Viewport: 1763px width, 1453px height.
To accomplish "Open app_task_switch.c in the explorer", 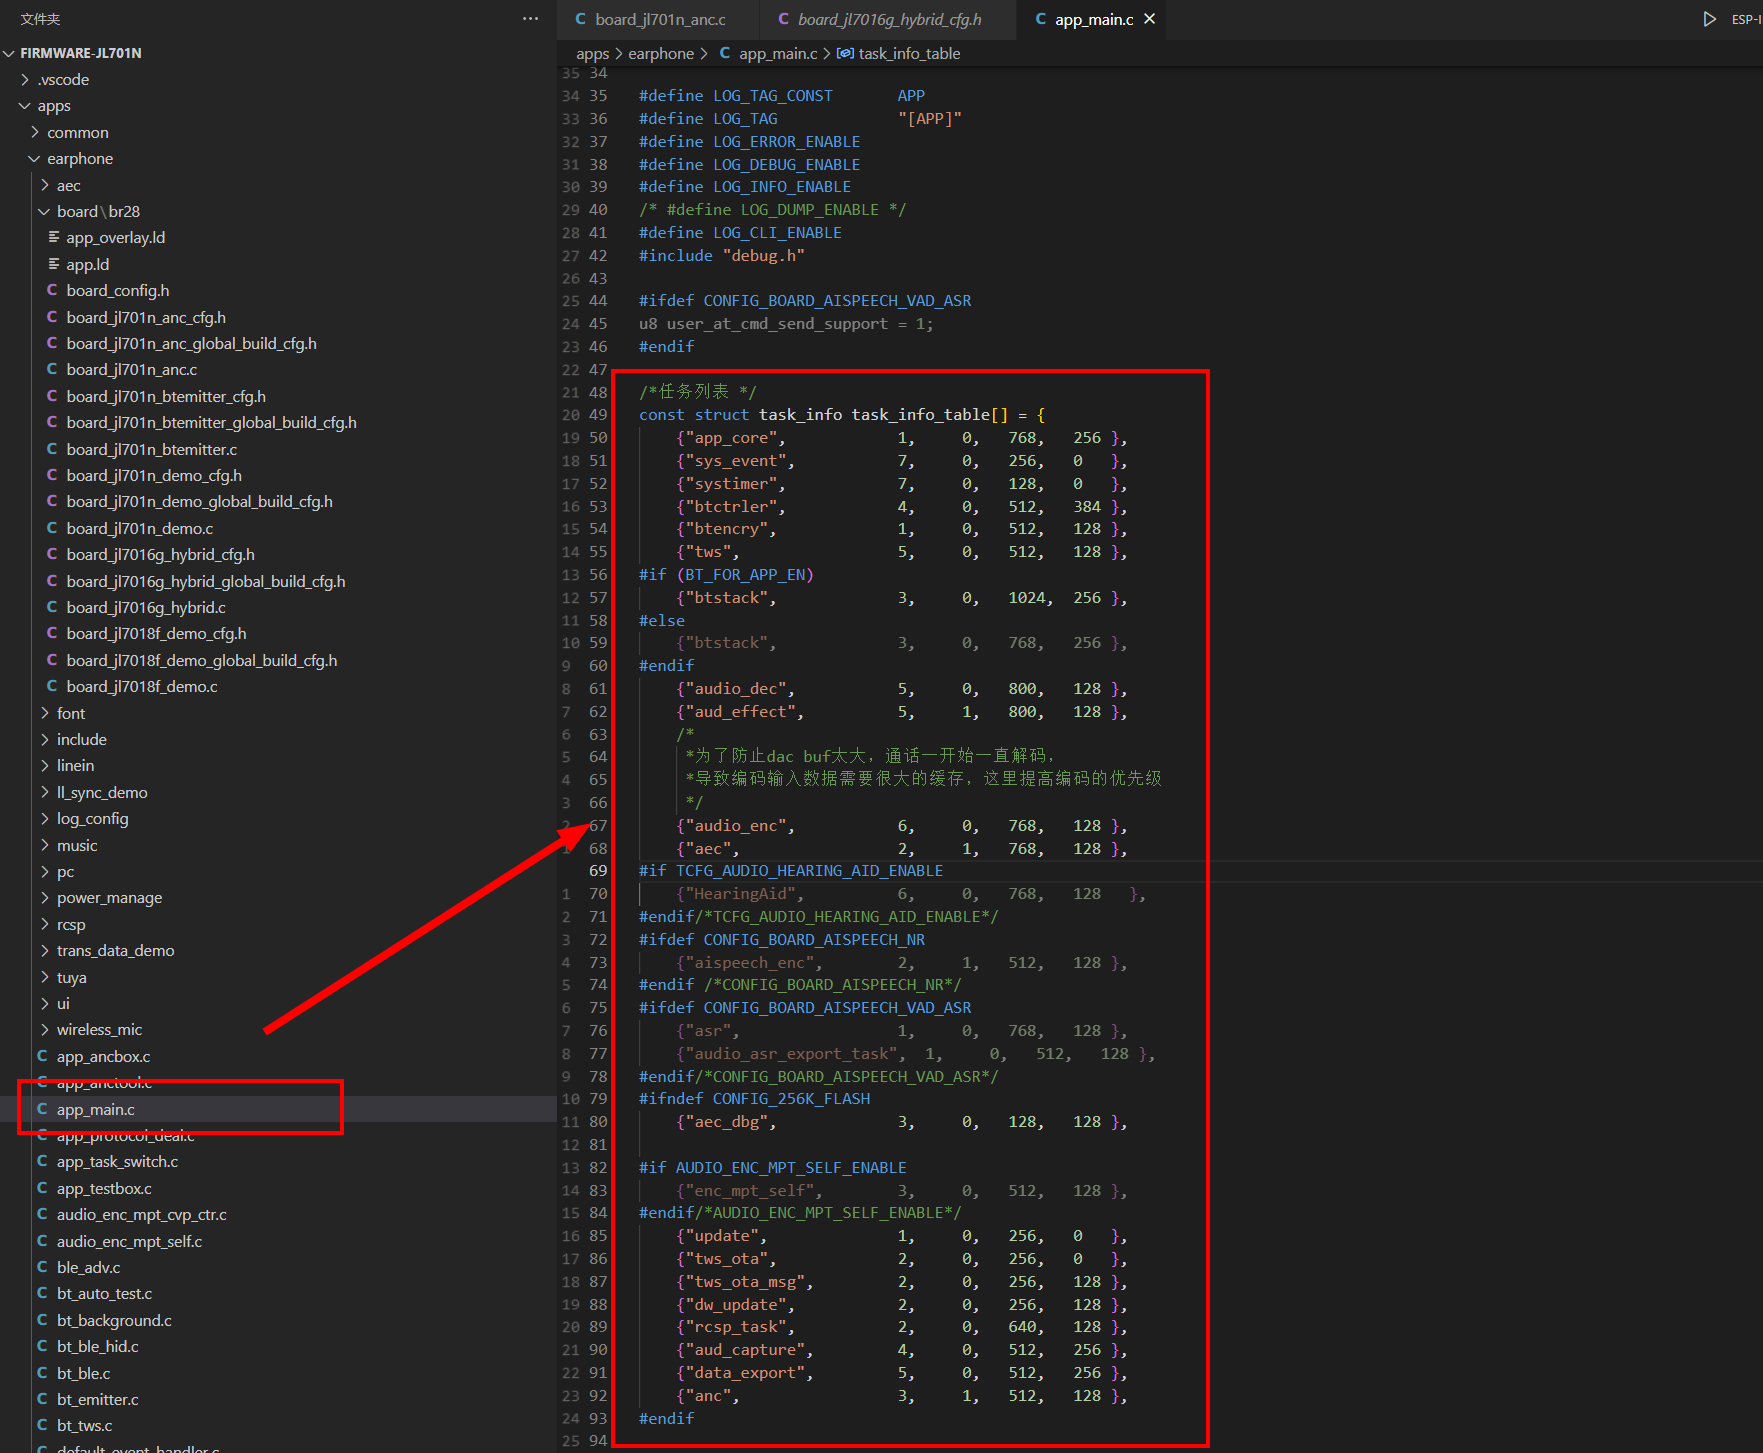I will click(117, 1161).
